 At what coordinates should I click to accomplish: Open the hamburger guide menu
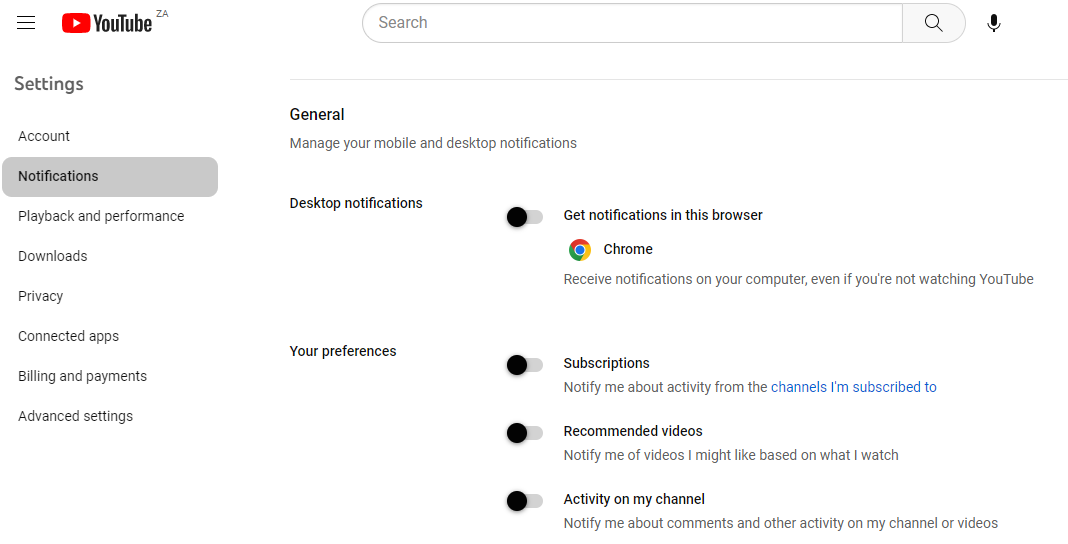point(26,23)
